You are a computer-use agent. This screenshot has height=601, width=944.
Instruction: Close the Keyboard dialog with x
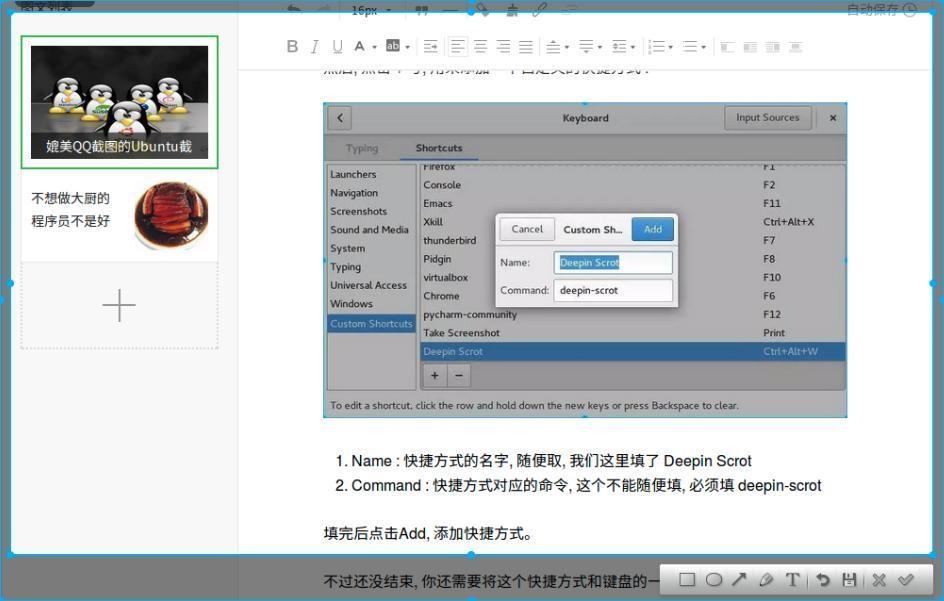click(x=833, y=118)
